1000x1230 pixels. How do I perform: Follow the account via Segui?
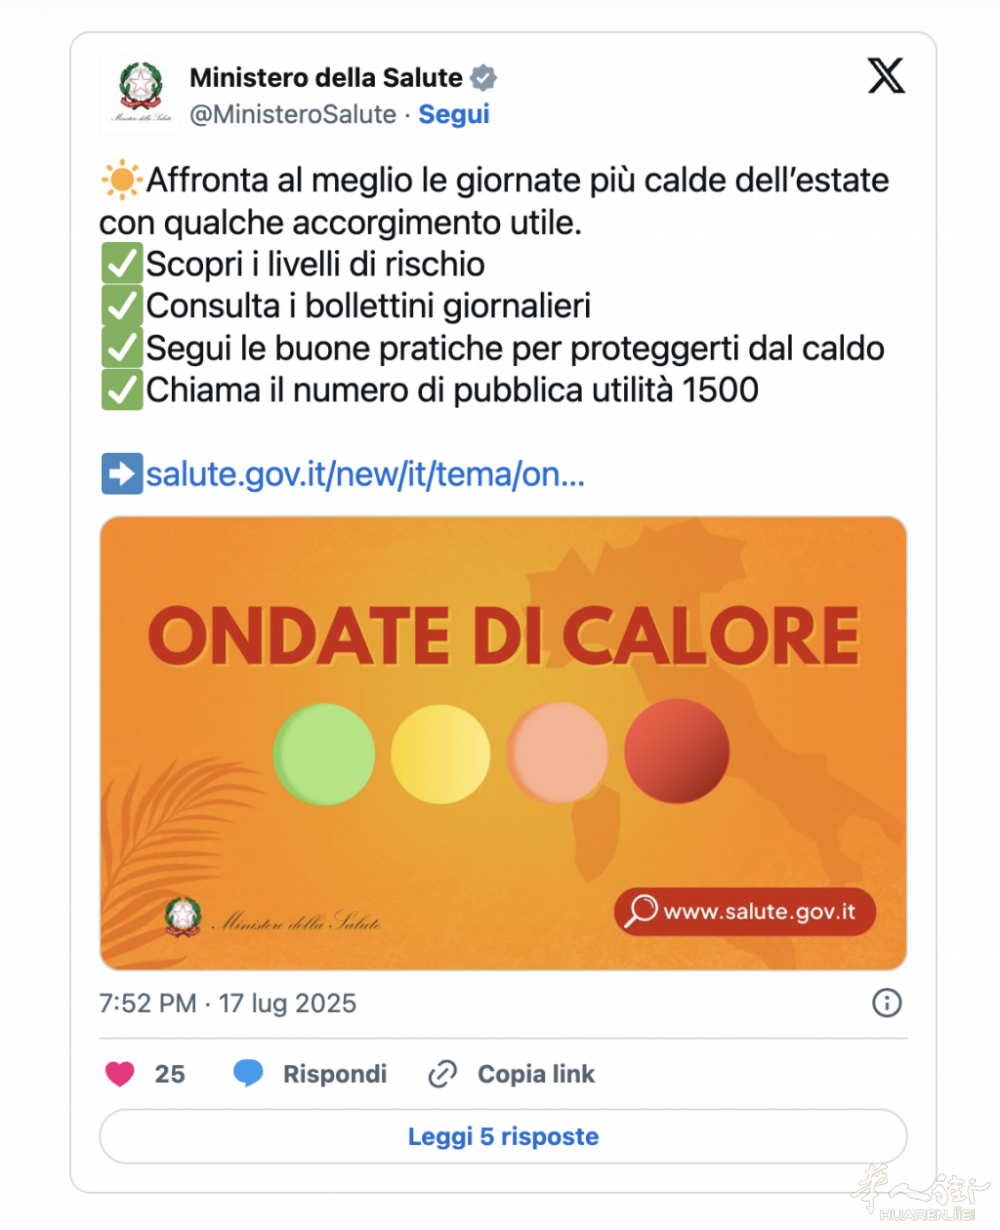coord(454,114)
